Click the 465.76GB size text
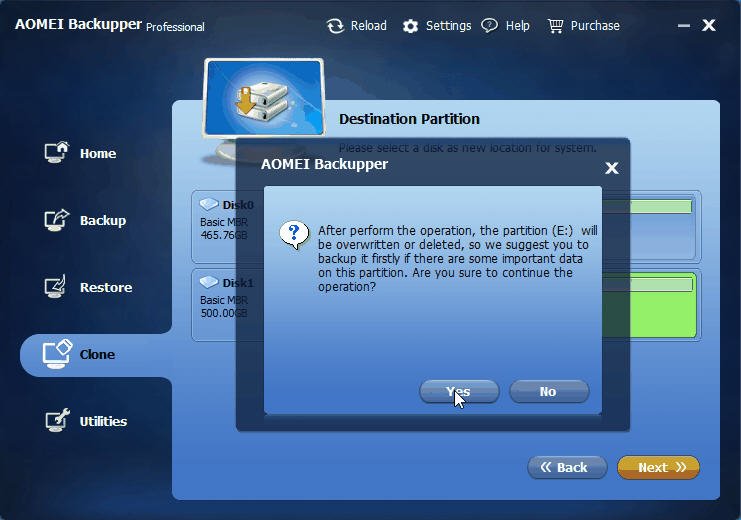The image size is (741, 520). (x=224, y=235)
